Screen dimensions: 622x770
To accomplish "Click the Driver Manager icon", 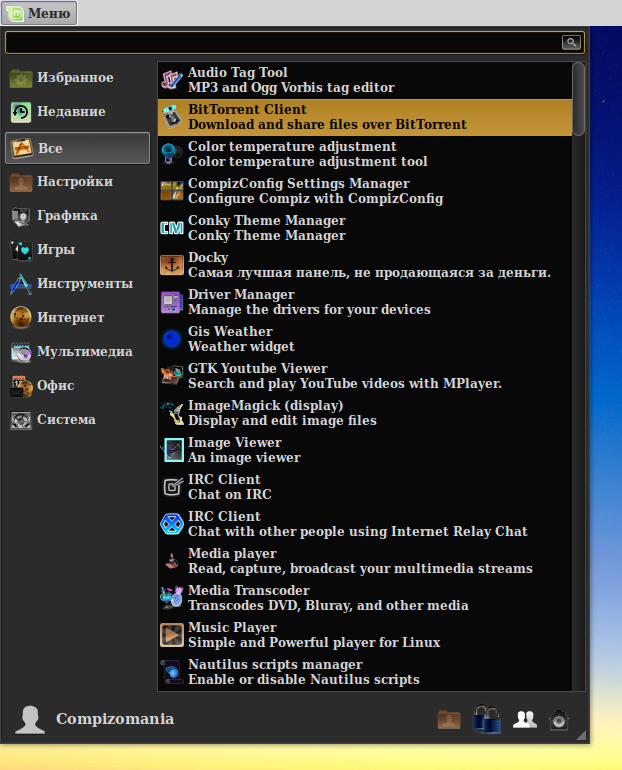I will point(172,302).
